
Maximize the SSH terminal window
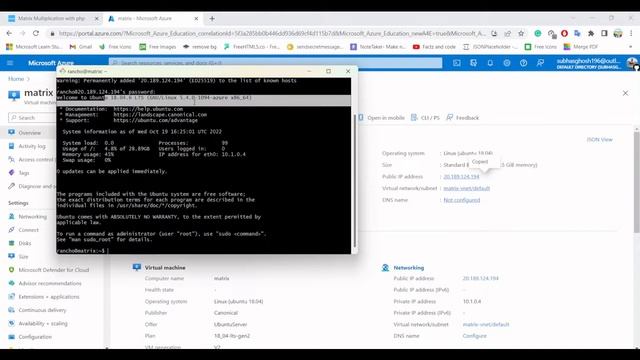click(329, 71)
